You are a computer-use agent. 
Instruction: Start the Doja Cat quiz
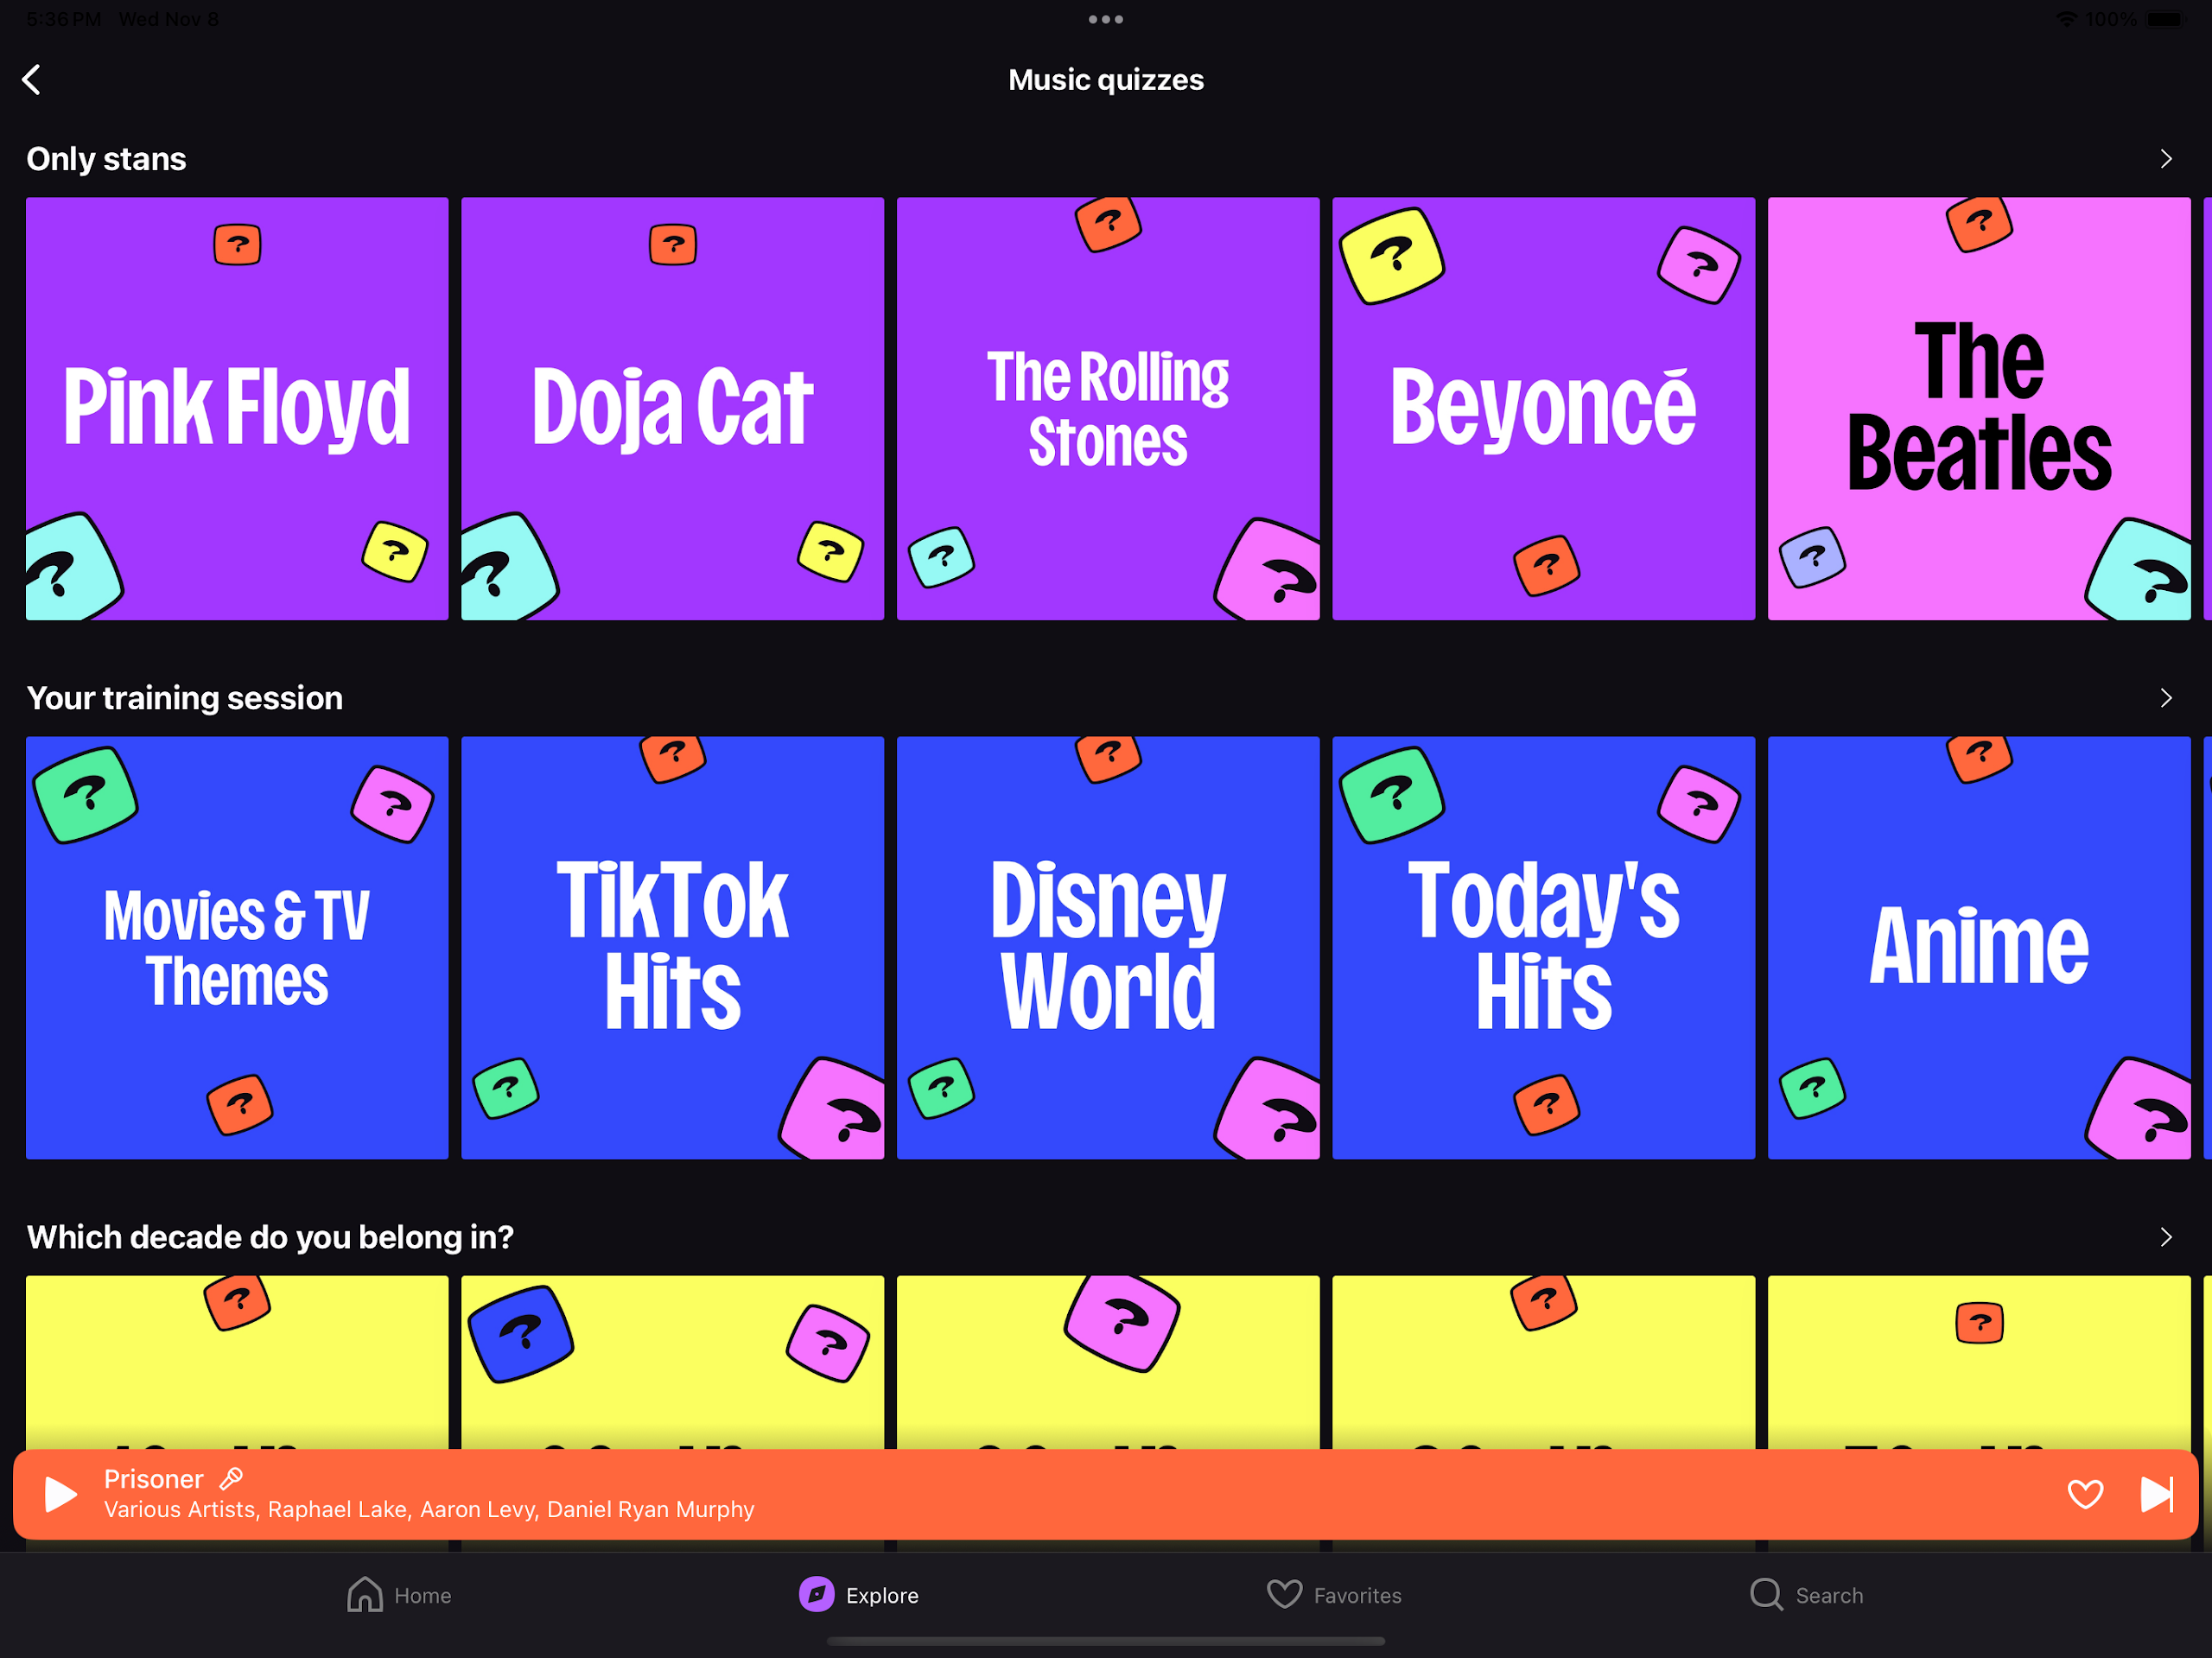[672, 408]
